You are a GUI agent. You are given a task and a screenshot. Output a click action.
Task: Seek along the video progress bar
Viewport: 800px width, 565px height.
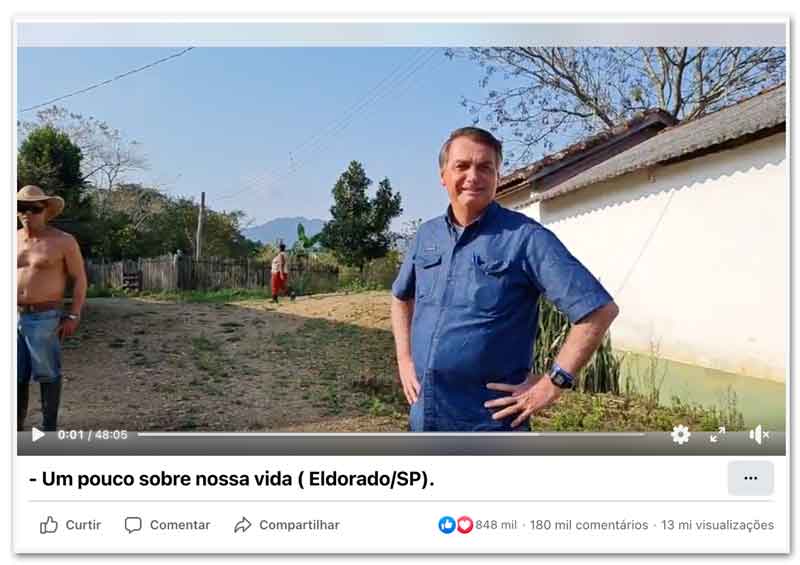pyautogui.click(x=390, y=434)
